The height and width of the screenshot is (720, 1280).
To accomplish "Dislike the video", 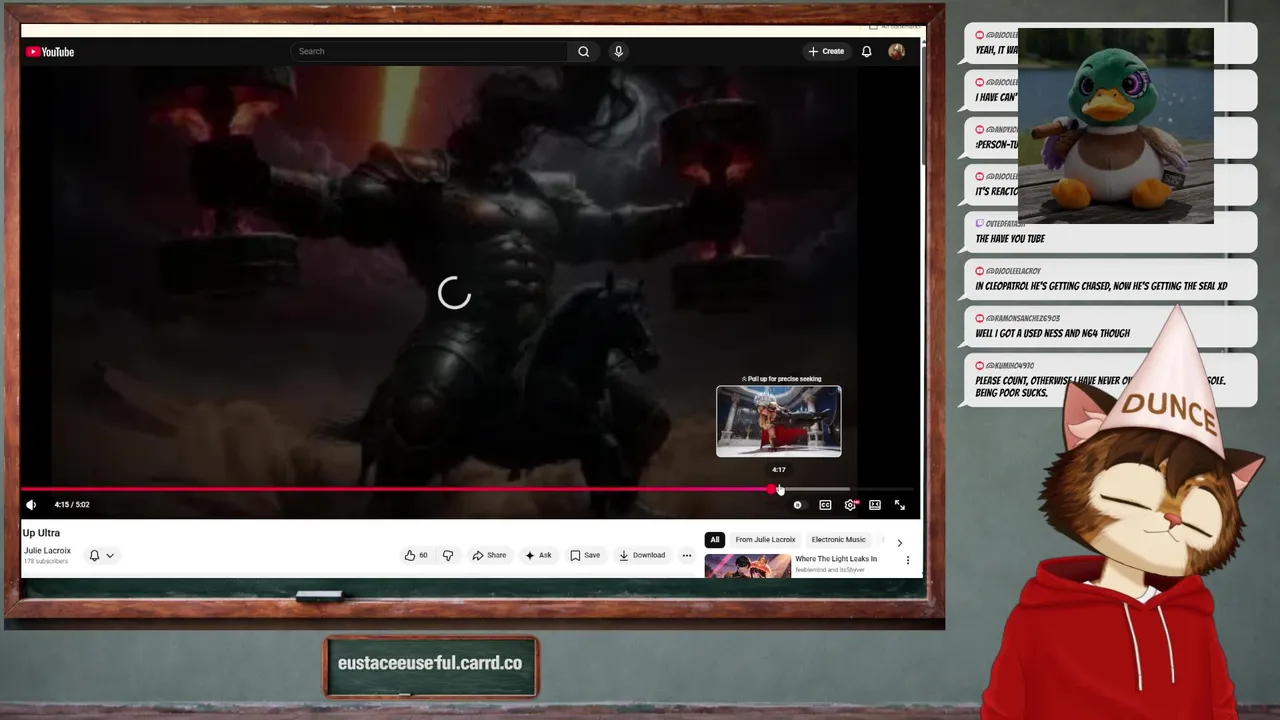I will click(x=448, y=555).
